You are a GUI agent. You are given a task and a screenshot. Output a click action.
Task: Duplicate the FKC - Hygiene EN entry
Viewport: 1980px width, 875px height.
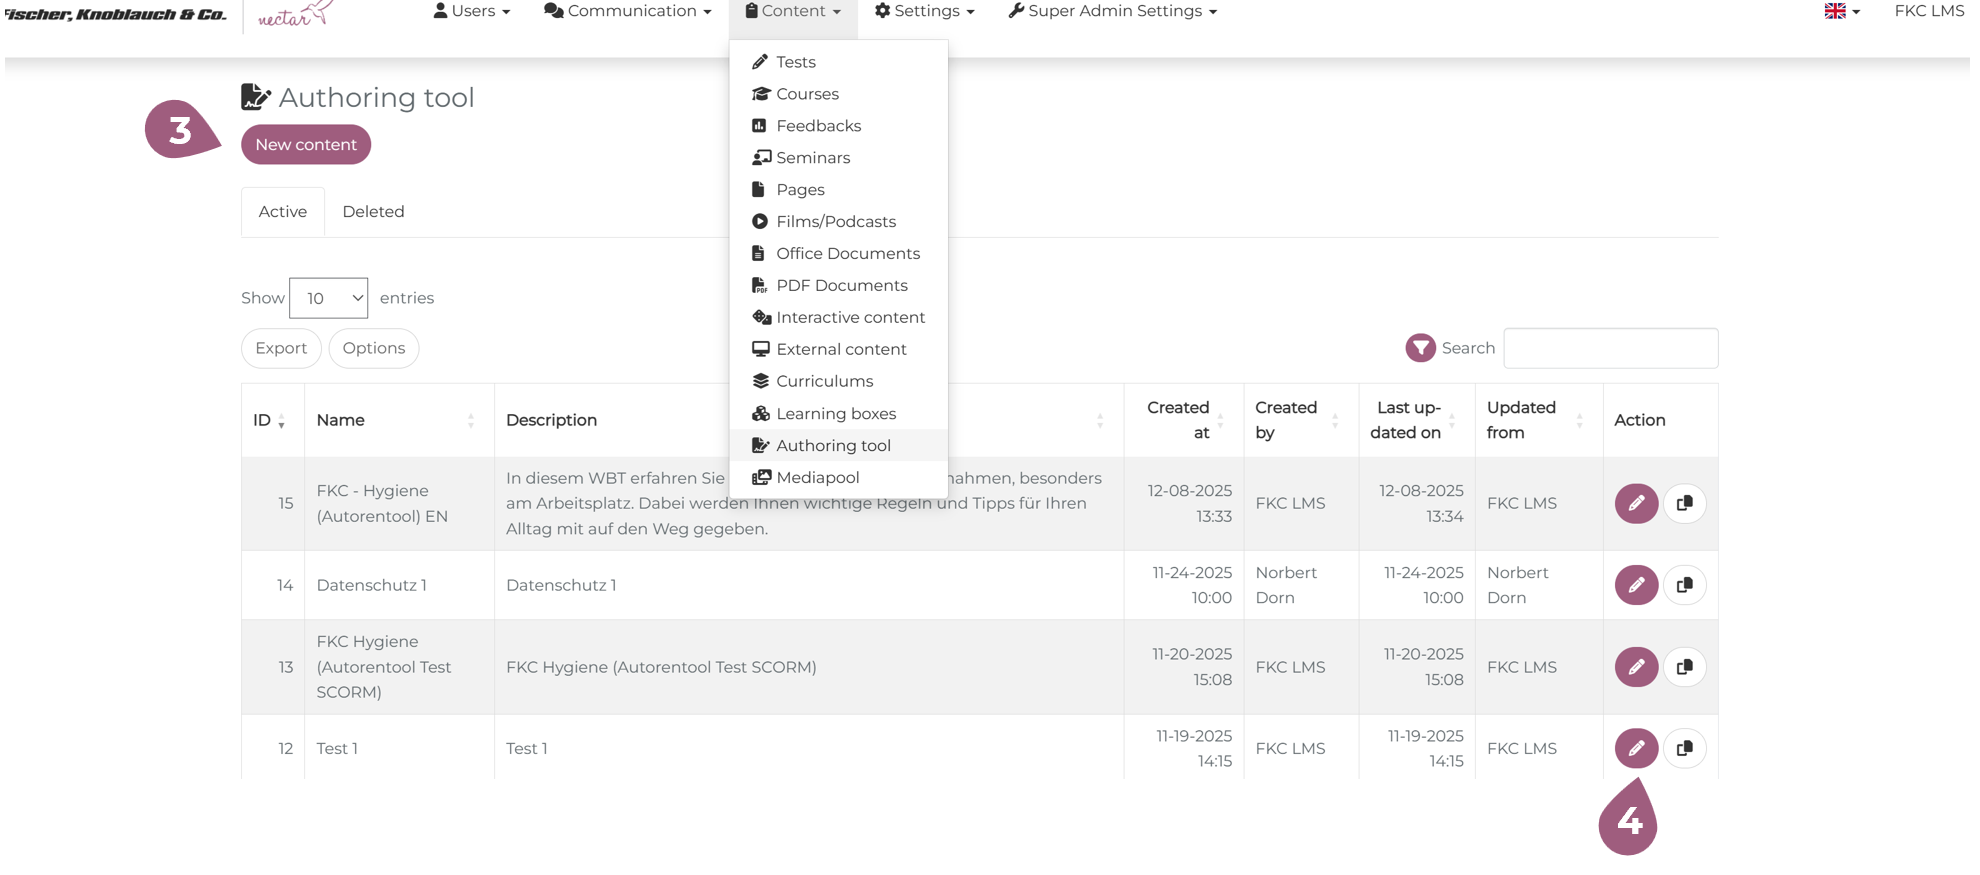pyautogui.click(x=1684, y=503)
